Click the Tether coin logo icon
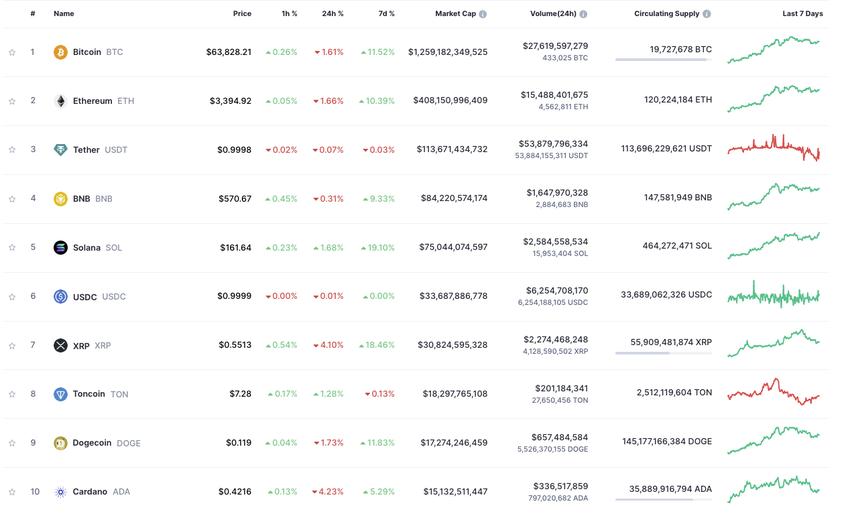The height and width of the screenshot is (516, 850). (x=60, y=150)
